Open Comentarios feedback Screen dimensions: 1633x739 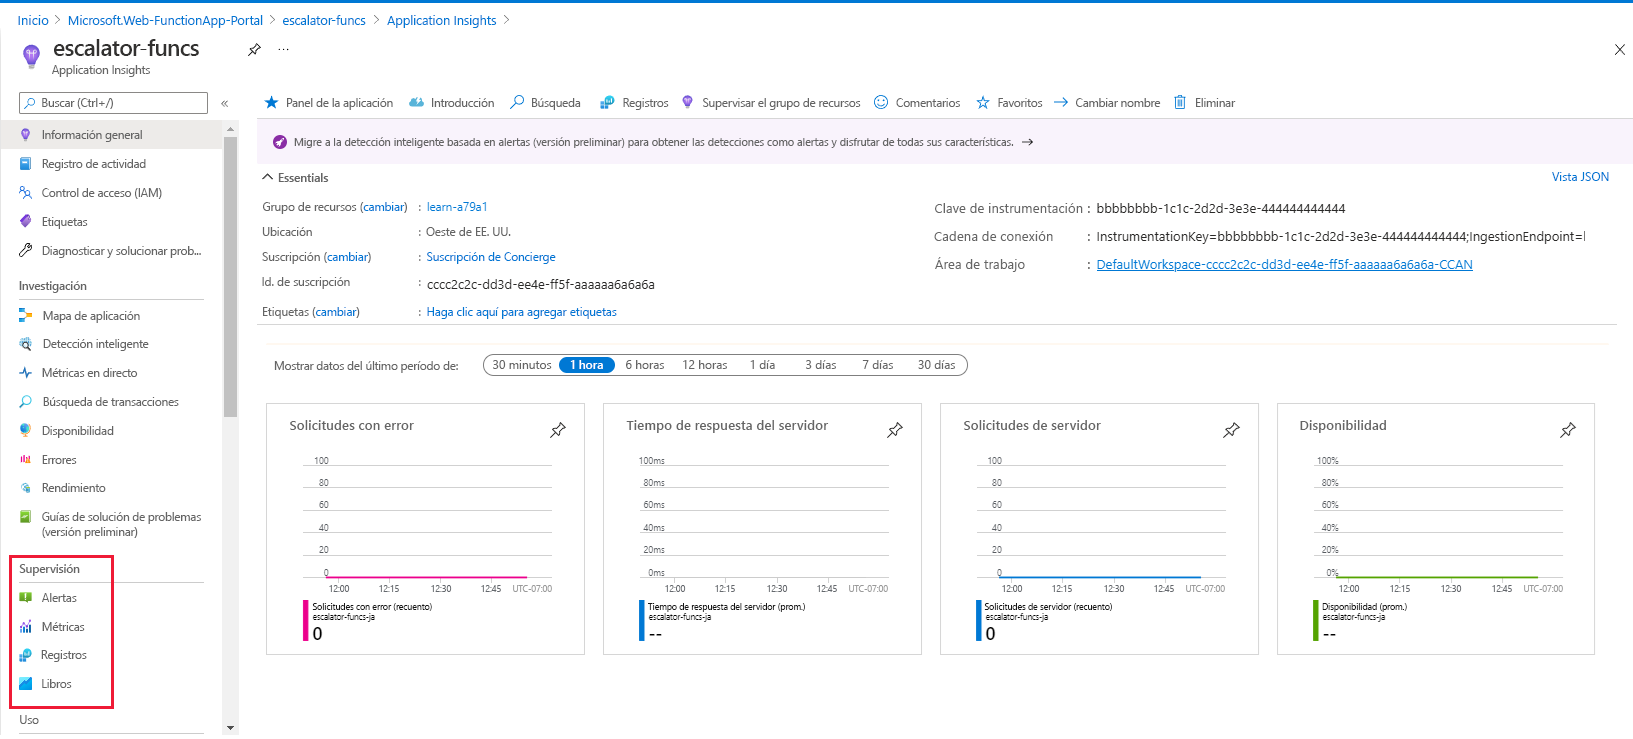pyautogui.click(x=917, y=103)
